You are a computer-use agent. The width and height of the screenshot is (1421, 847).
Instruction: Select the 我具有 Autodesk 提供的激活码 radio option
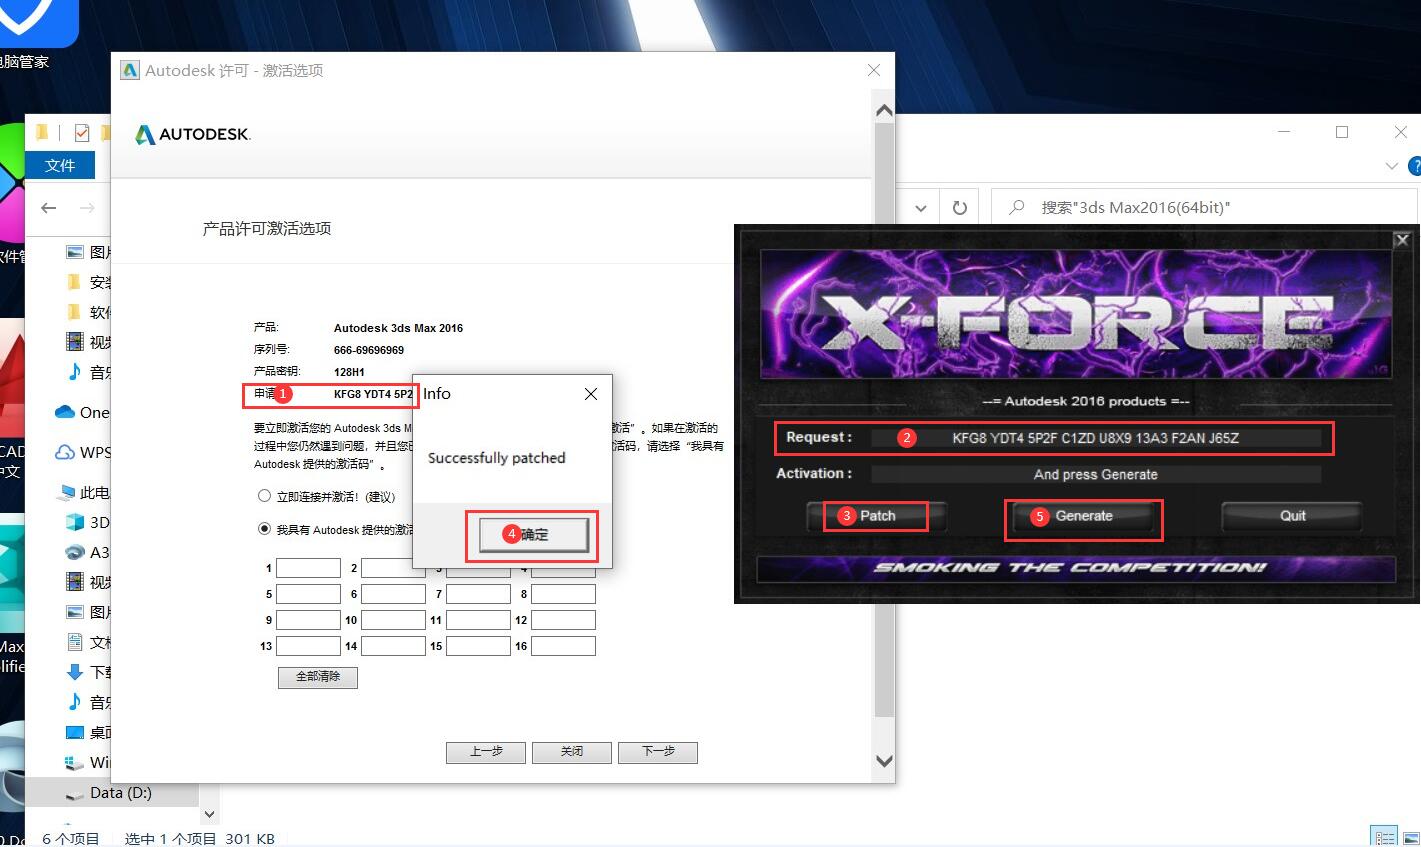coord(265,529)
